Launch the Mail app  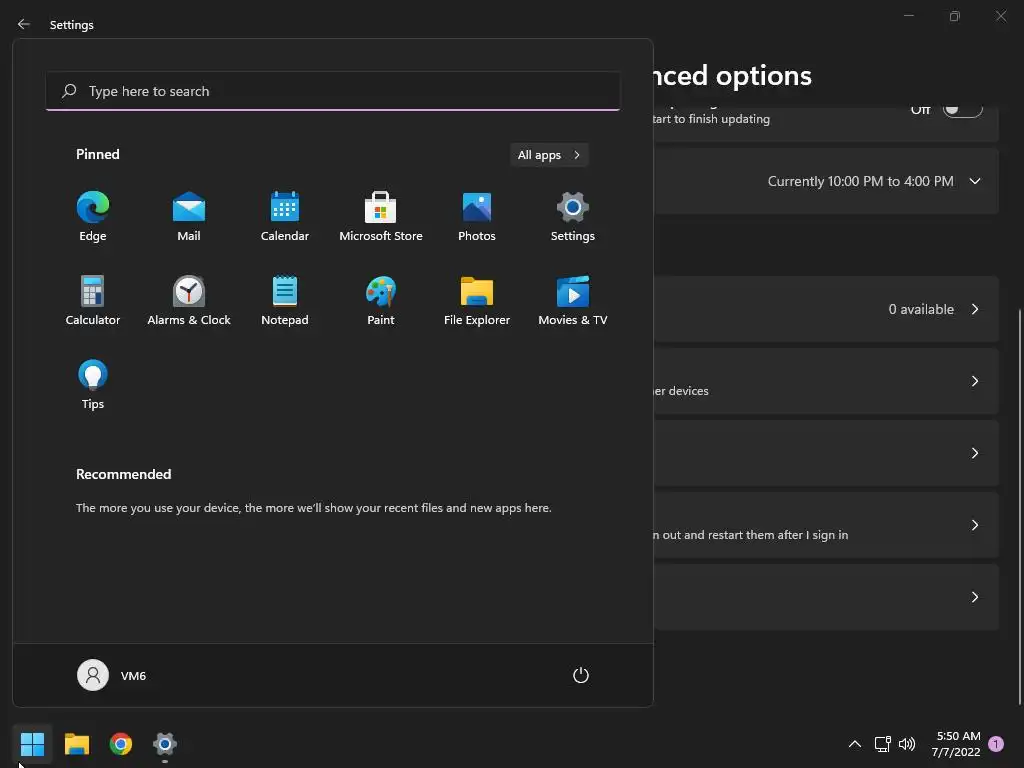[189, 217]
